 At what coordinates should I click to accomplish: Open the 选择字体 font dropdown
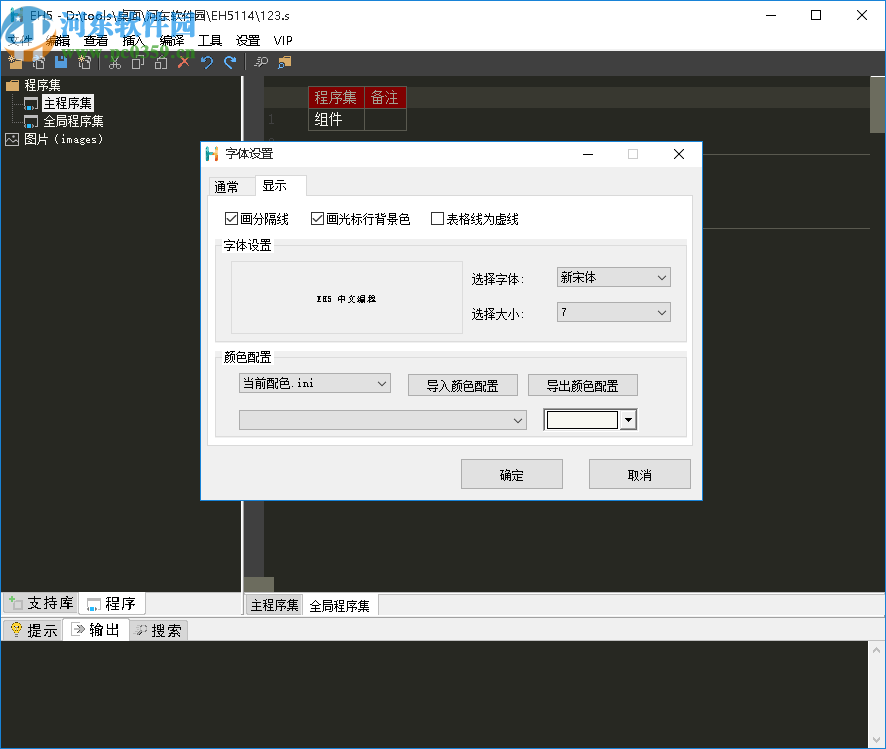point(662,277)
